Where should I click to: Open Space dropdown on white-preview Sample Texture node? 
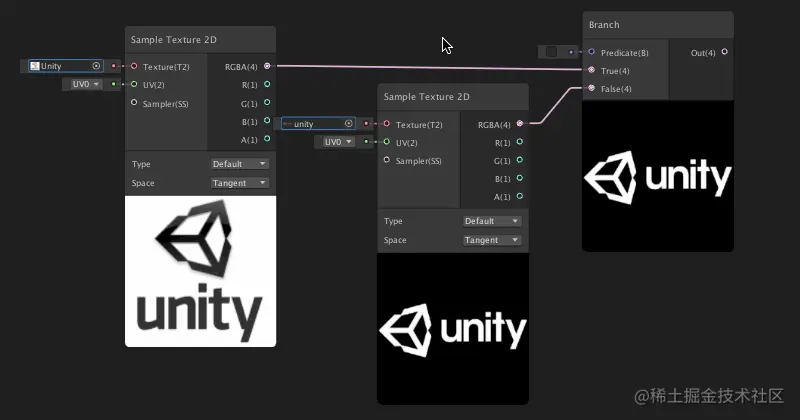tap(239, 183)
